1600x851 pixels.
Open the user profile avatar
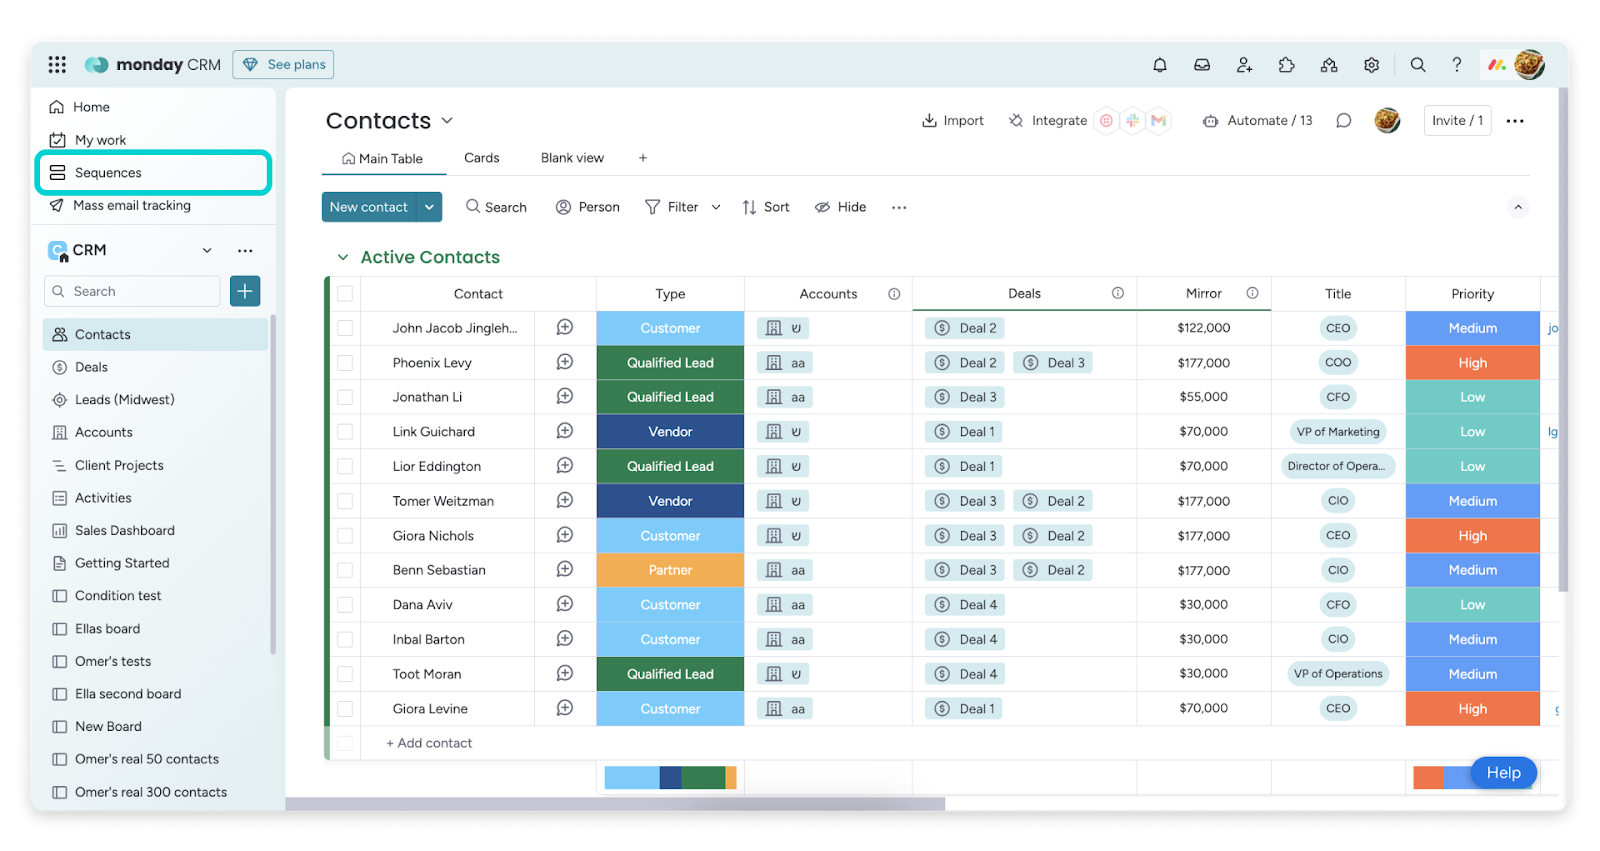point(1529,65)
